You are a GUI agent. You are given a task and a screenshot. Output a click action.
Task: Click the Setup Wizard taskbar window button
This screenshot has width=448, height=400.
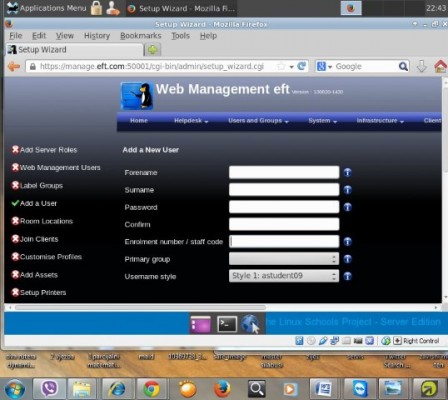[182, 8]
